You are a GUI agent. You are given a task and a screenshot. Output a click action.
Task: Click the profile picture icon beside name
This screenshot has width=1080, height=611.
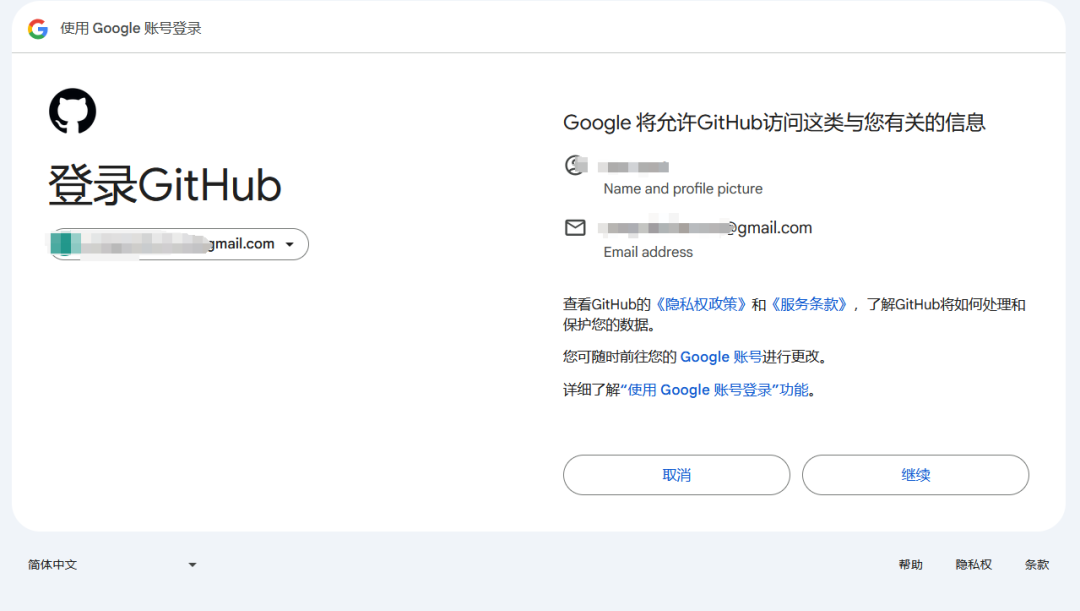pyautogui.click(x=576, y=165)
